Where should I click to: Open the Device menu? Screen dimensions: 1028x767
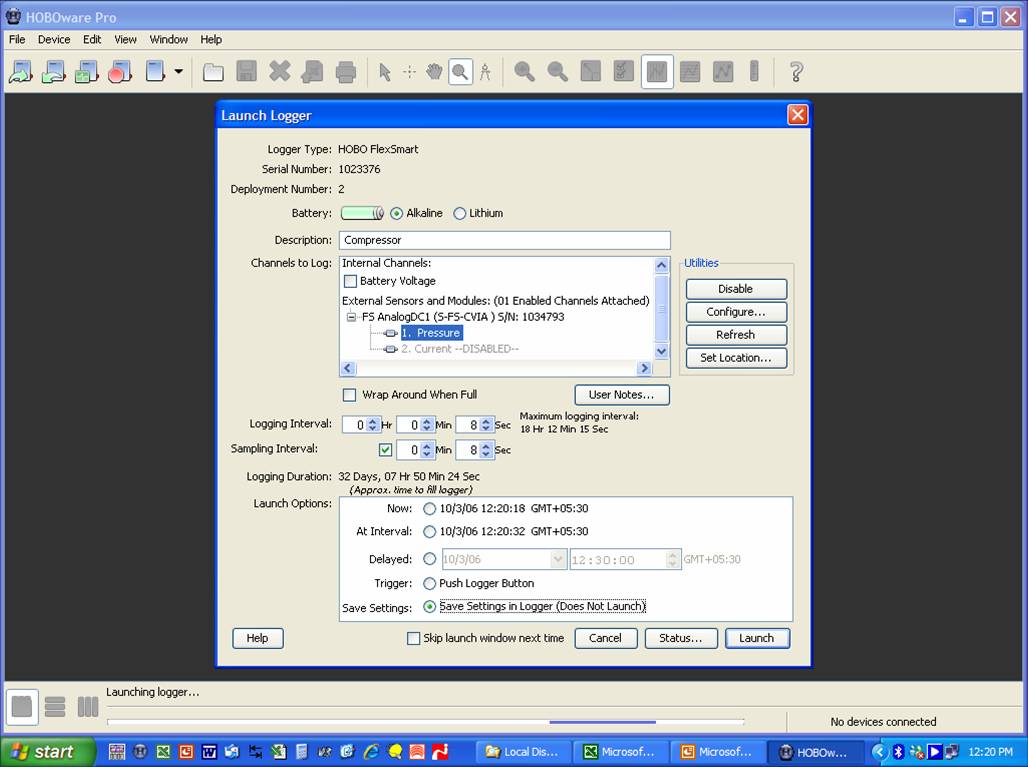[x=54, y=40]
